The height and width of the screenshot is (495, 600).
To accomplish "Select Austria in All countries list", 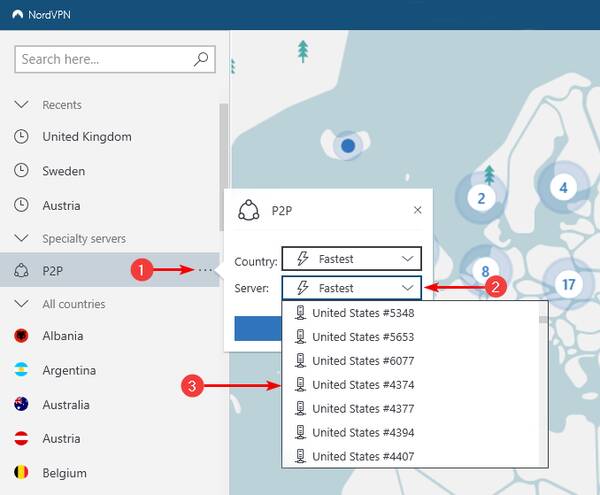I will pos(61,438).
